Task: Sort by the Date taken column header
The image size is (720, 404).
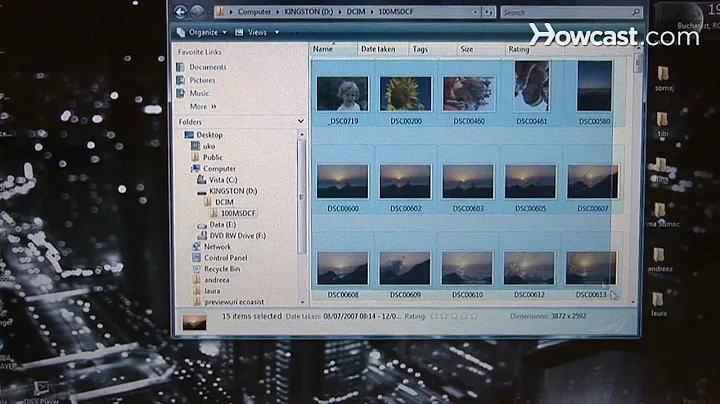Action: click(x=383, y=49)
